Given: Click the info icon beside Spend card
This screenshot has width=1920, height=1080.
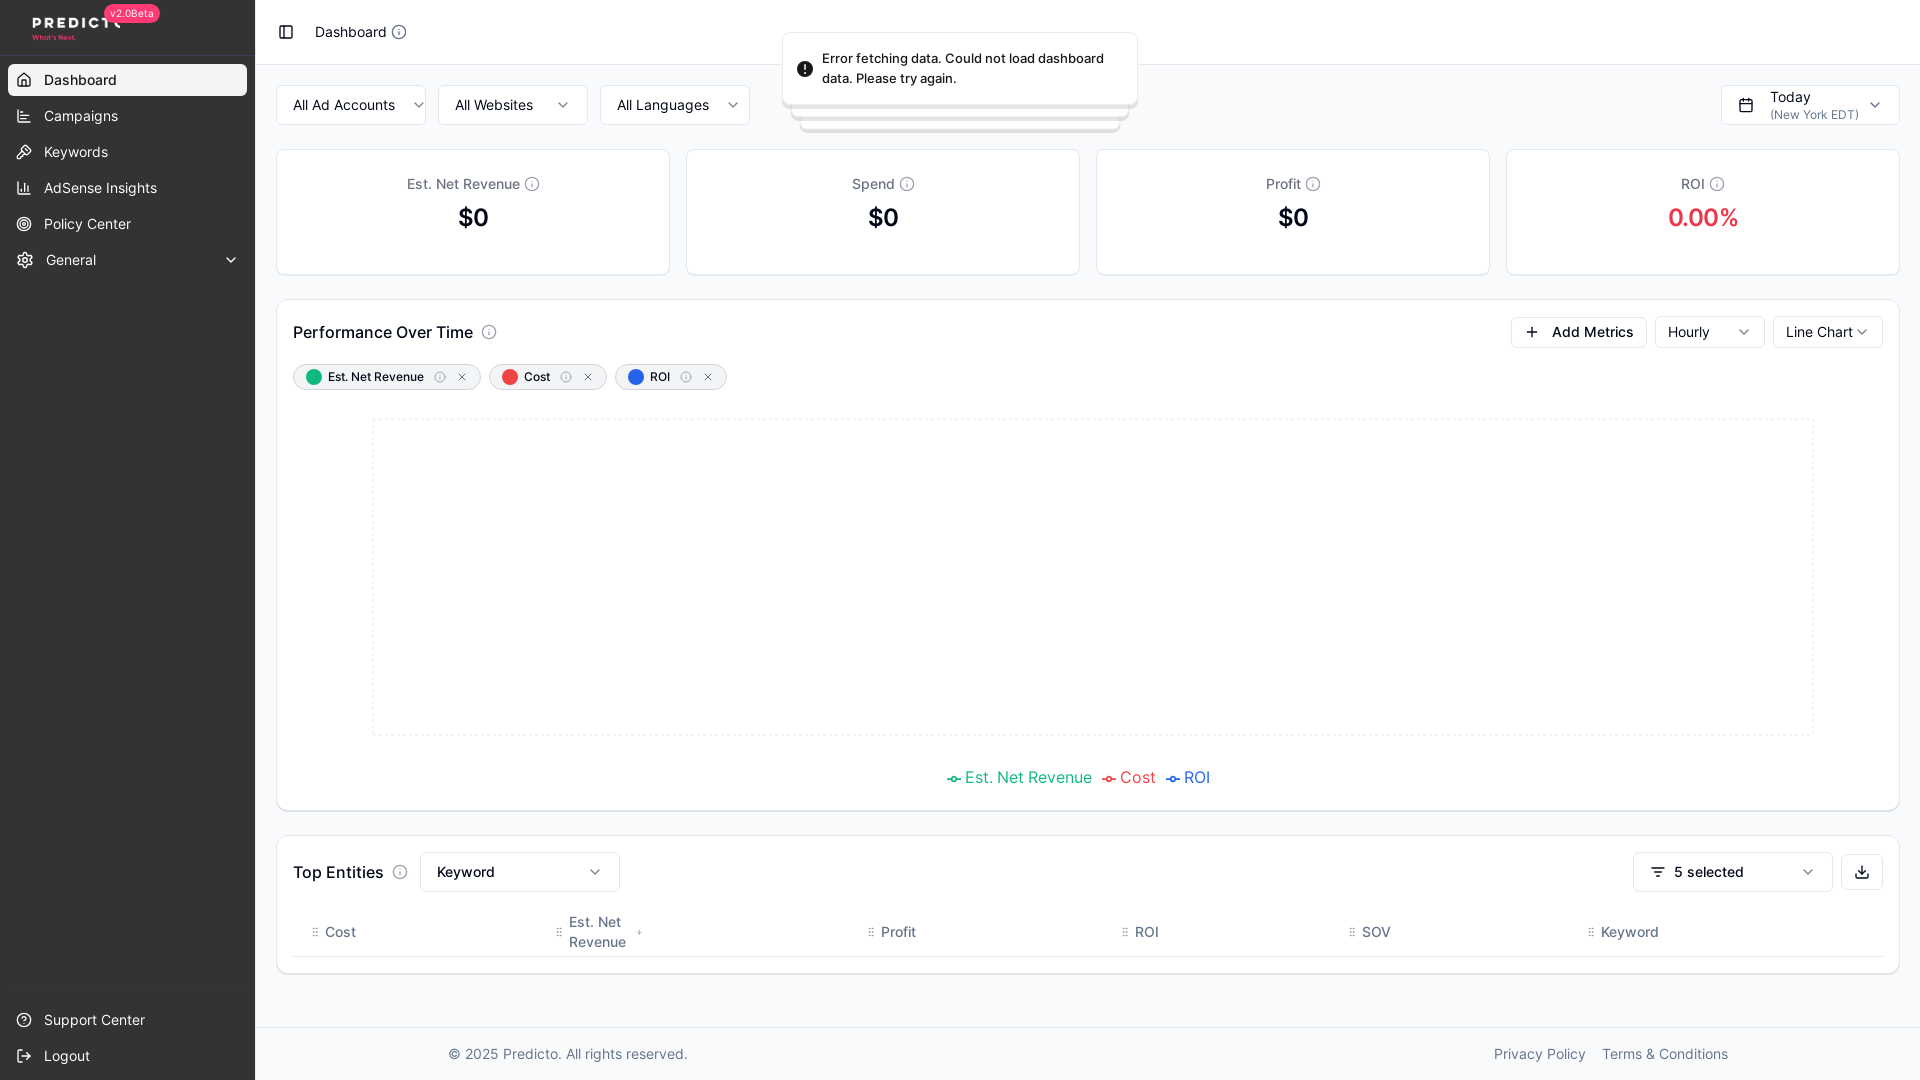Looking at the screenshot, I should tap(907, 184).
